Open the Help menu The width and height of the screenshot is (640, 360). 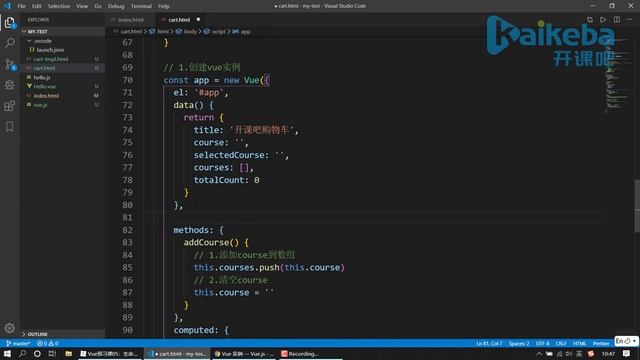[164, 6]
